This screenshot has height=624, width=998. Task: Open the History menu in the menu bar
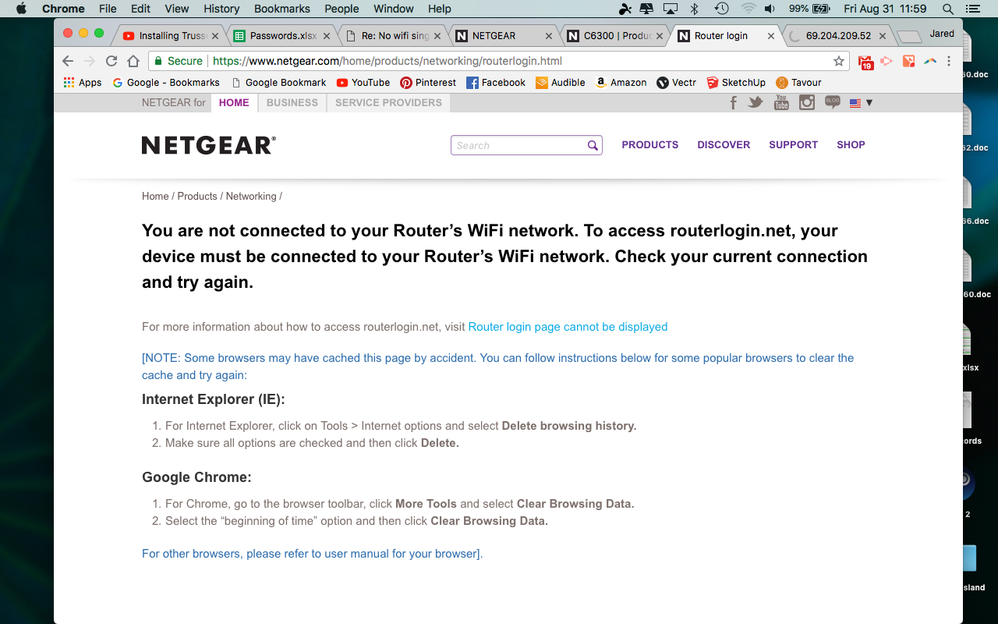pyautogui.click(x=221, y=9)
